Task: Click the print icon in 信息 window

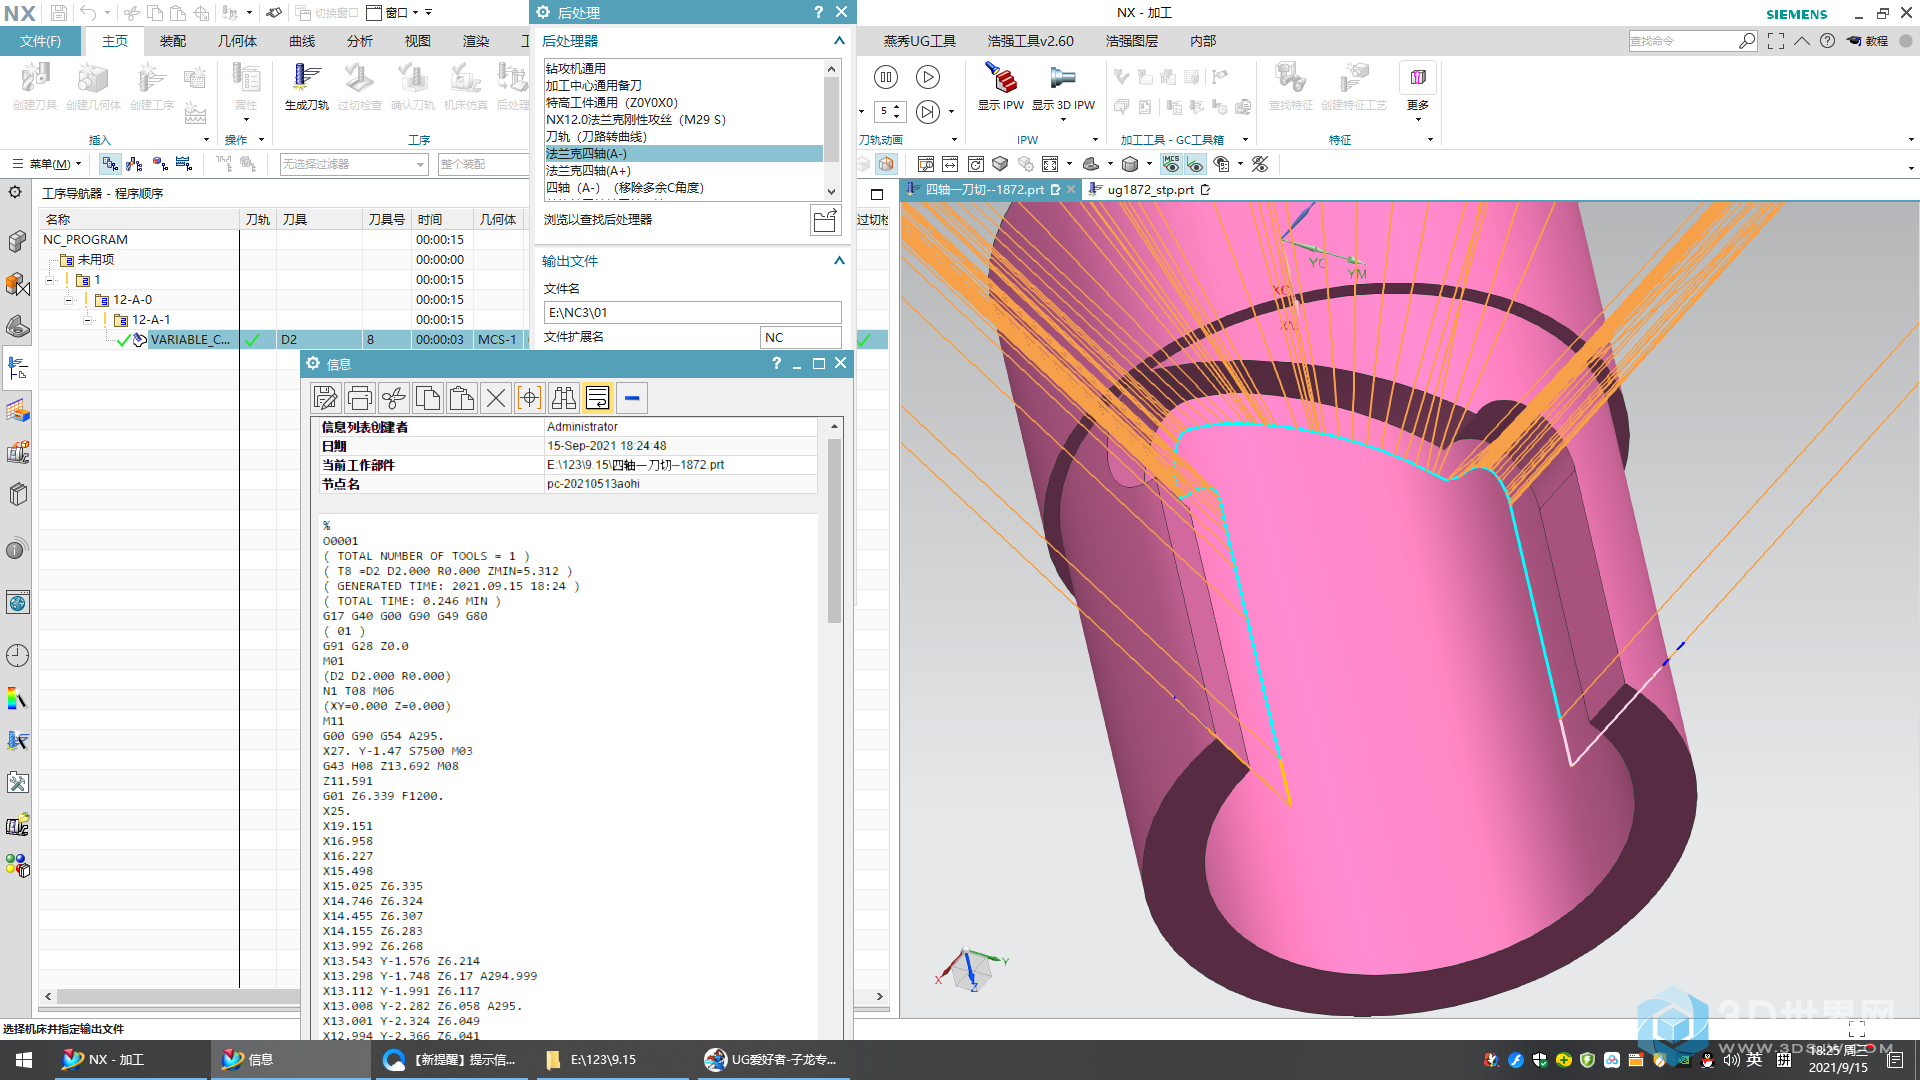Action: (x=360, y=398)
